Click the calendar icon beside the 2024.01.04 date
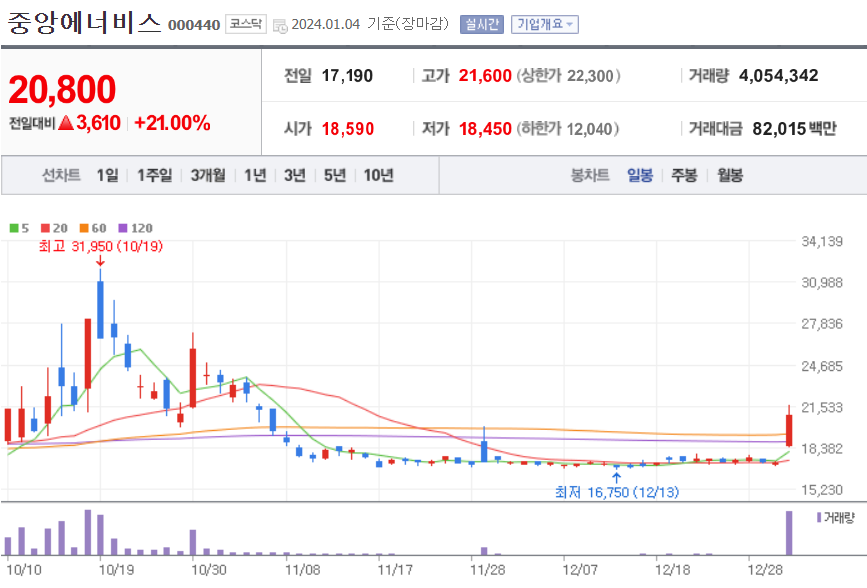Image resolution: width=867 pixels, height=588 pixels. 280,25
